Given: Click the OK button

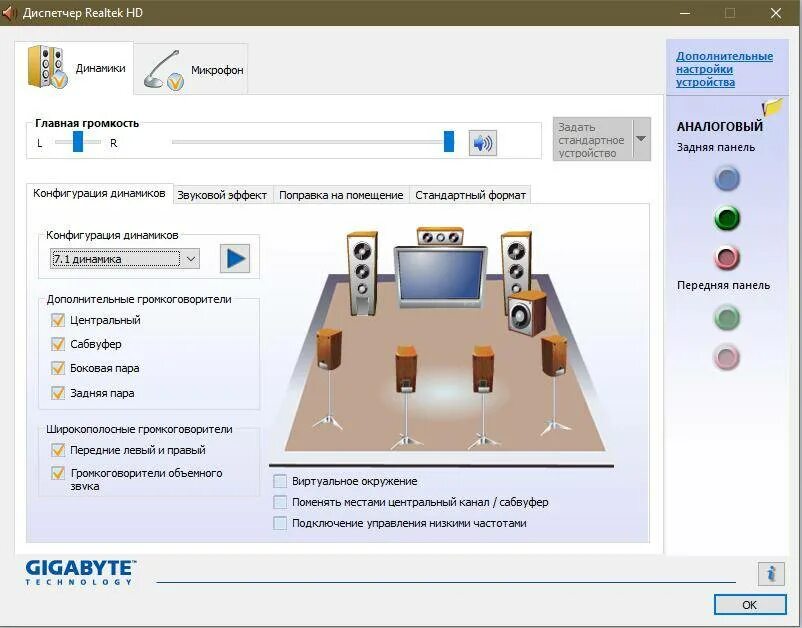Looking at the screenshot, I should [x=750, y=604].
